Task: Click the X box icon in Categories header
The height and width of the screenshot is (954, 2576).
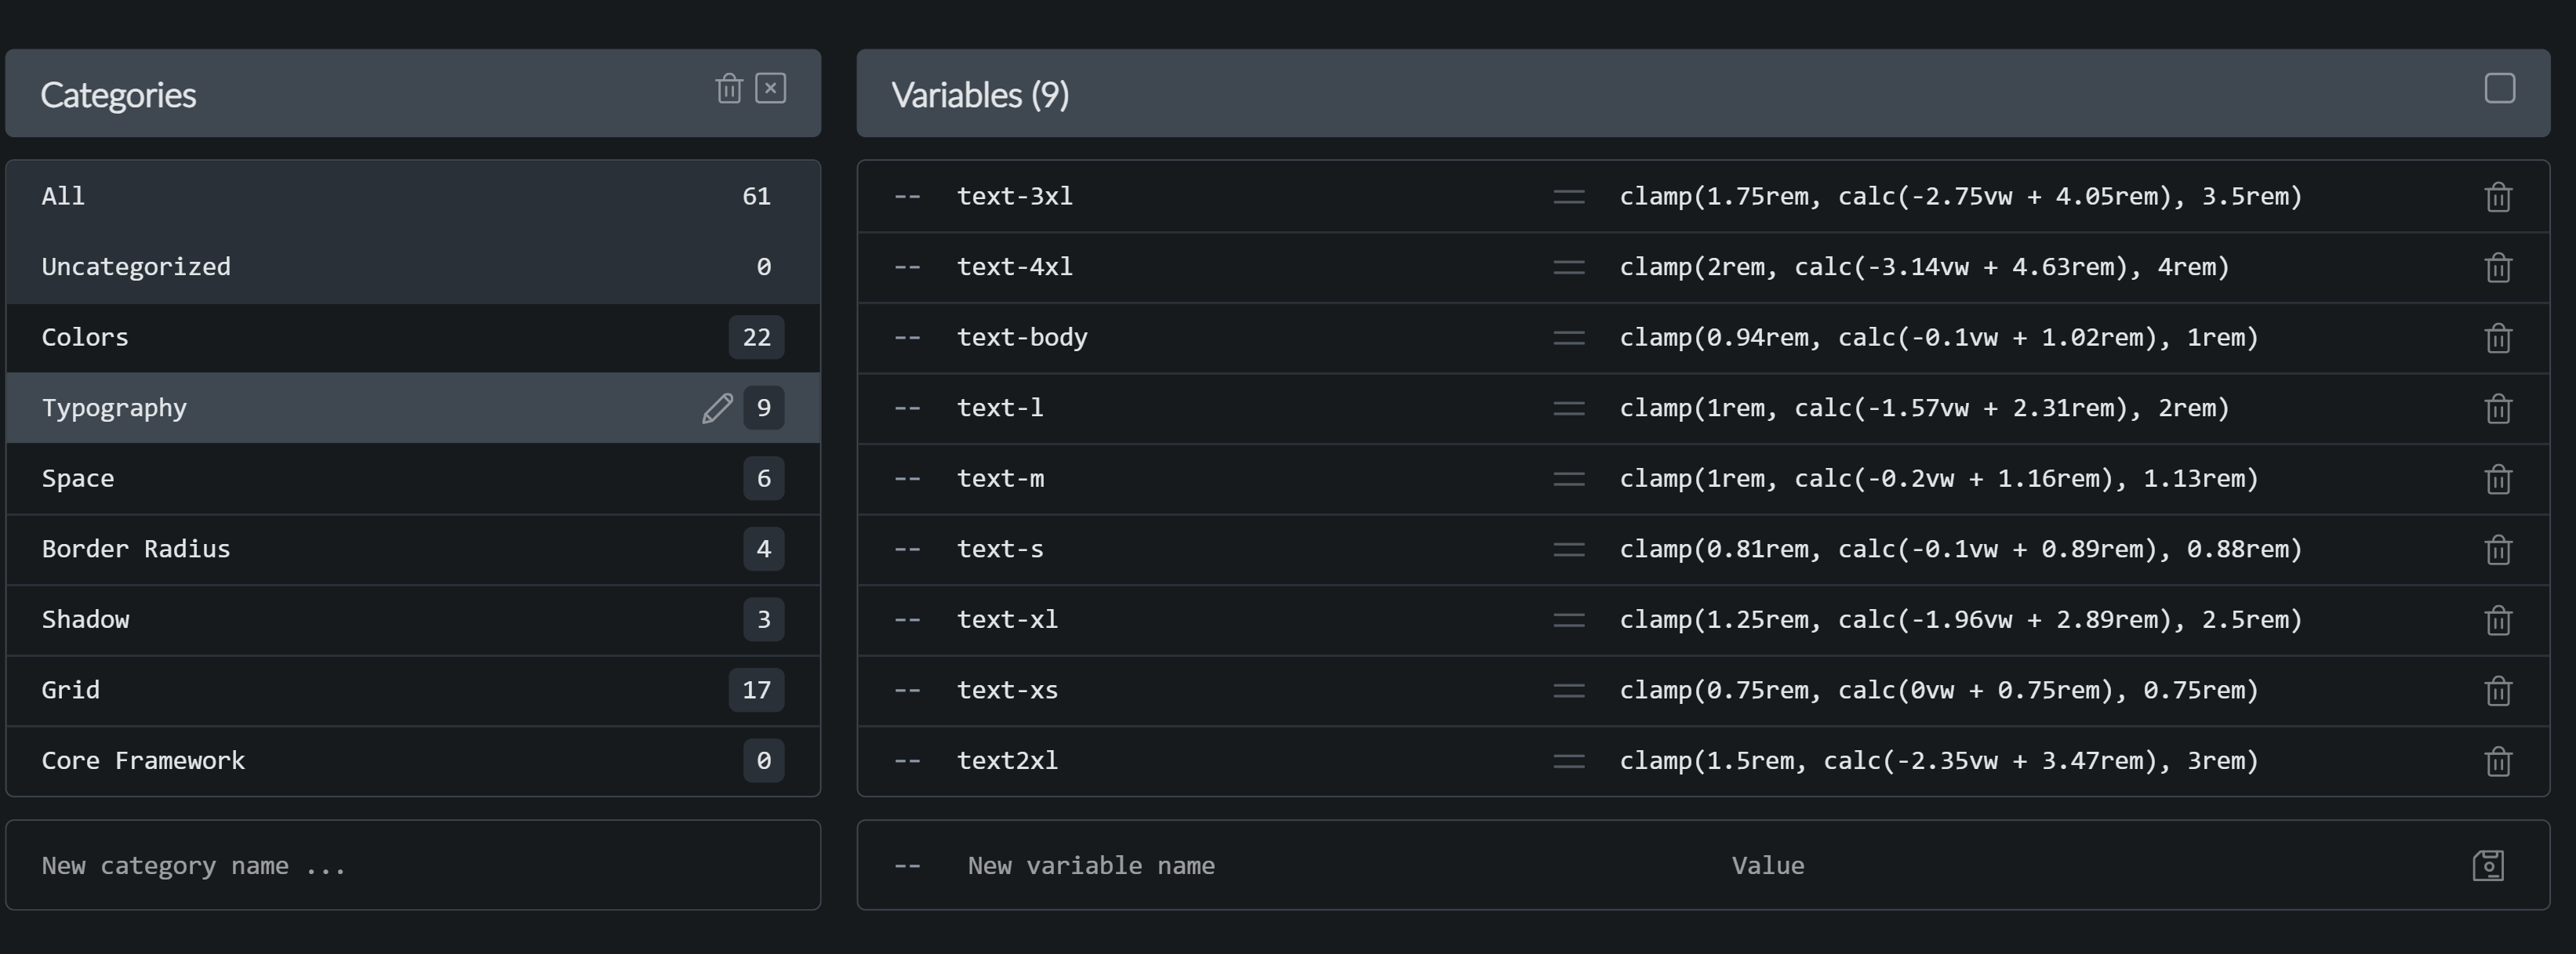Action: coord(770,89)
